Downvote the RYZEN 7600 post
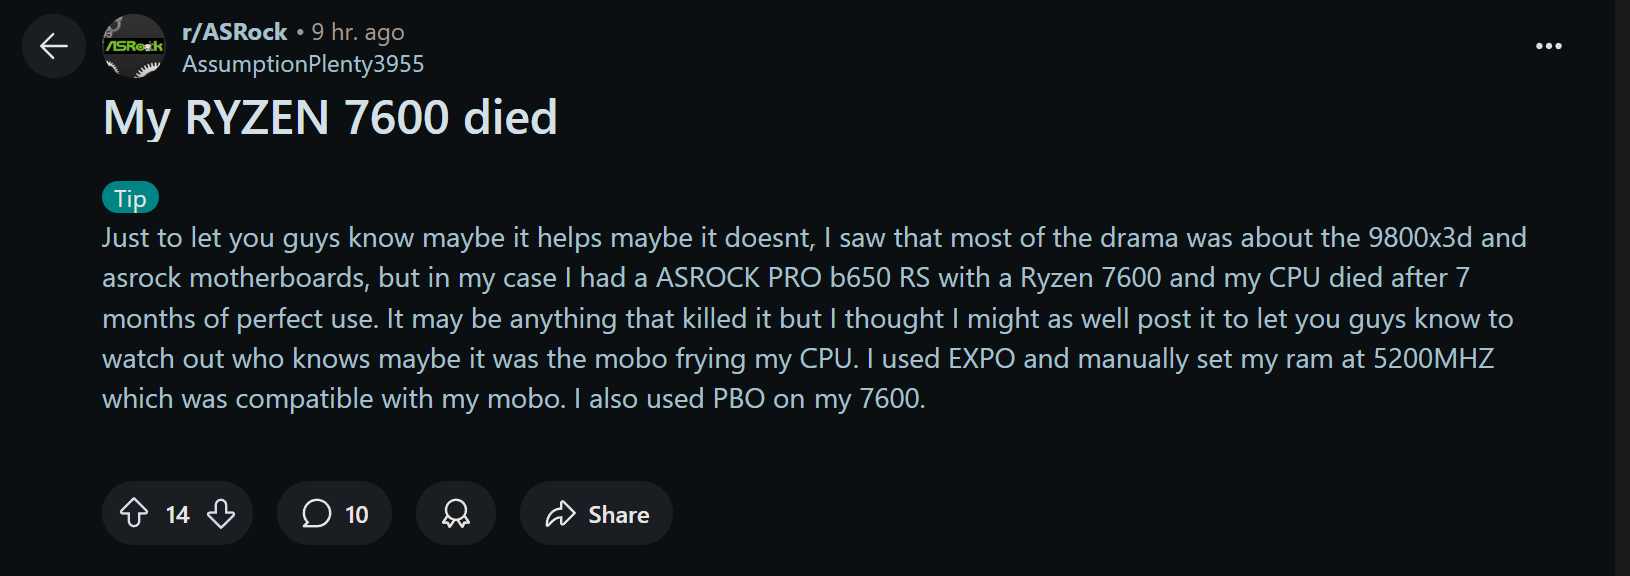 pos(221,514)
